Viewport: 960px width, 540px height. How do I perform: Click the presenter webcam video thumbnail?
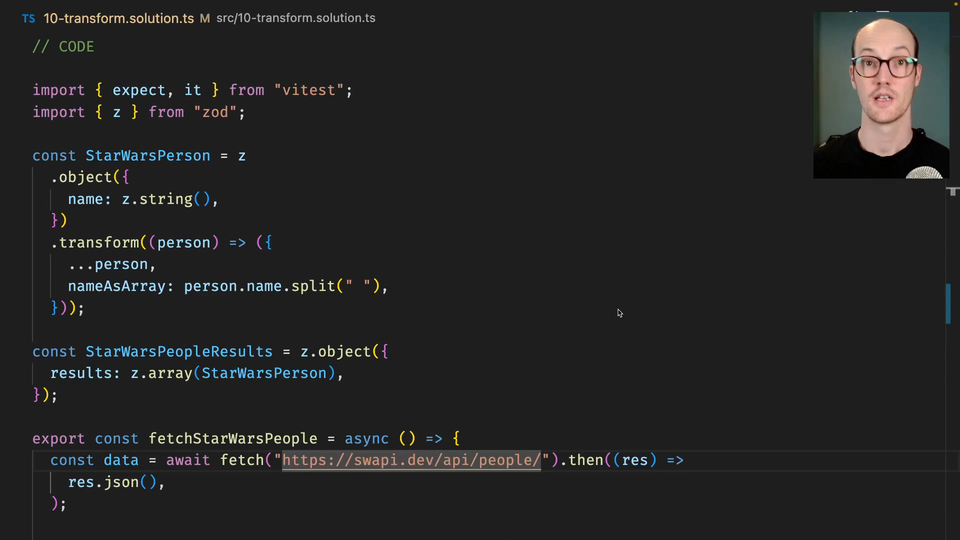(881, 96)
